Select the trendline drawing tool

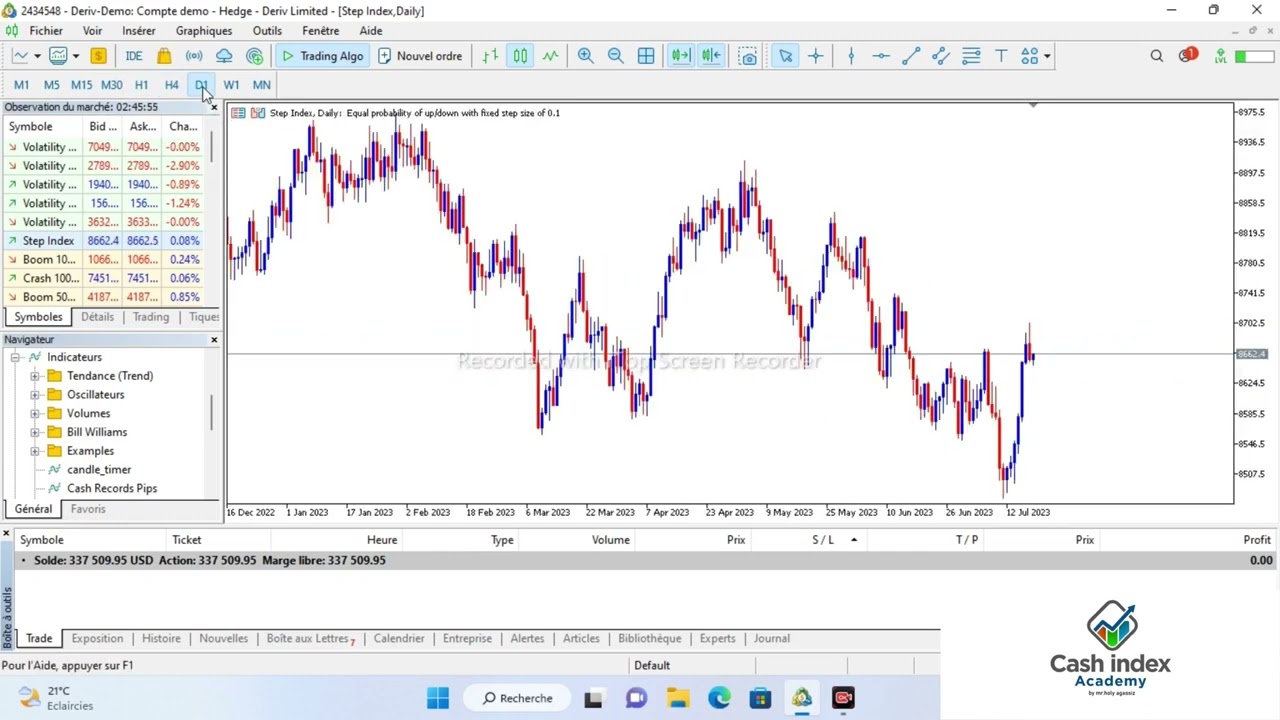[911, 56]
